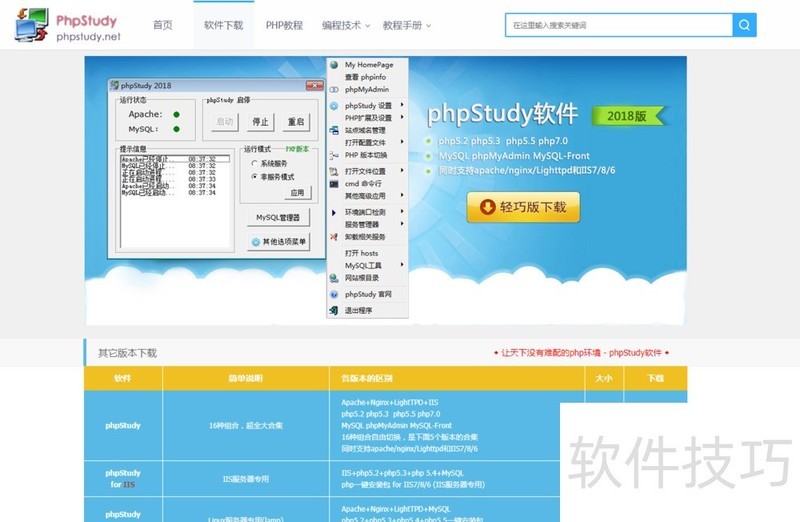Image resolution: width=800 pixels, height=522 pixels.
Task: Click the 2018版 green ribbon badge
Action: (629, 116)
